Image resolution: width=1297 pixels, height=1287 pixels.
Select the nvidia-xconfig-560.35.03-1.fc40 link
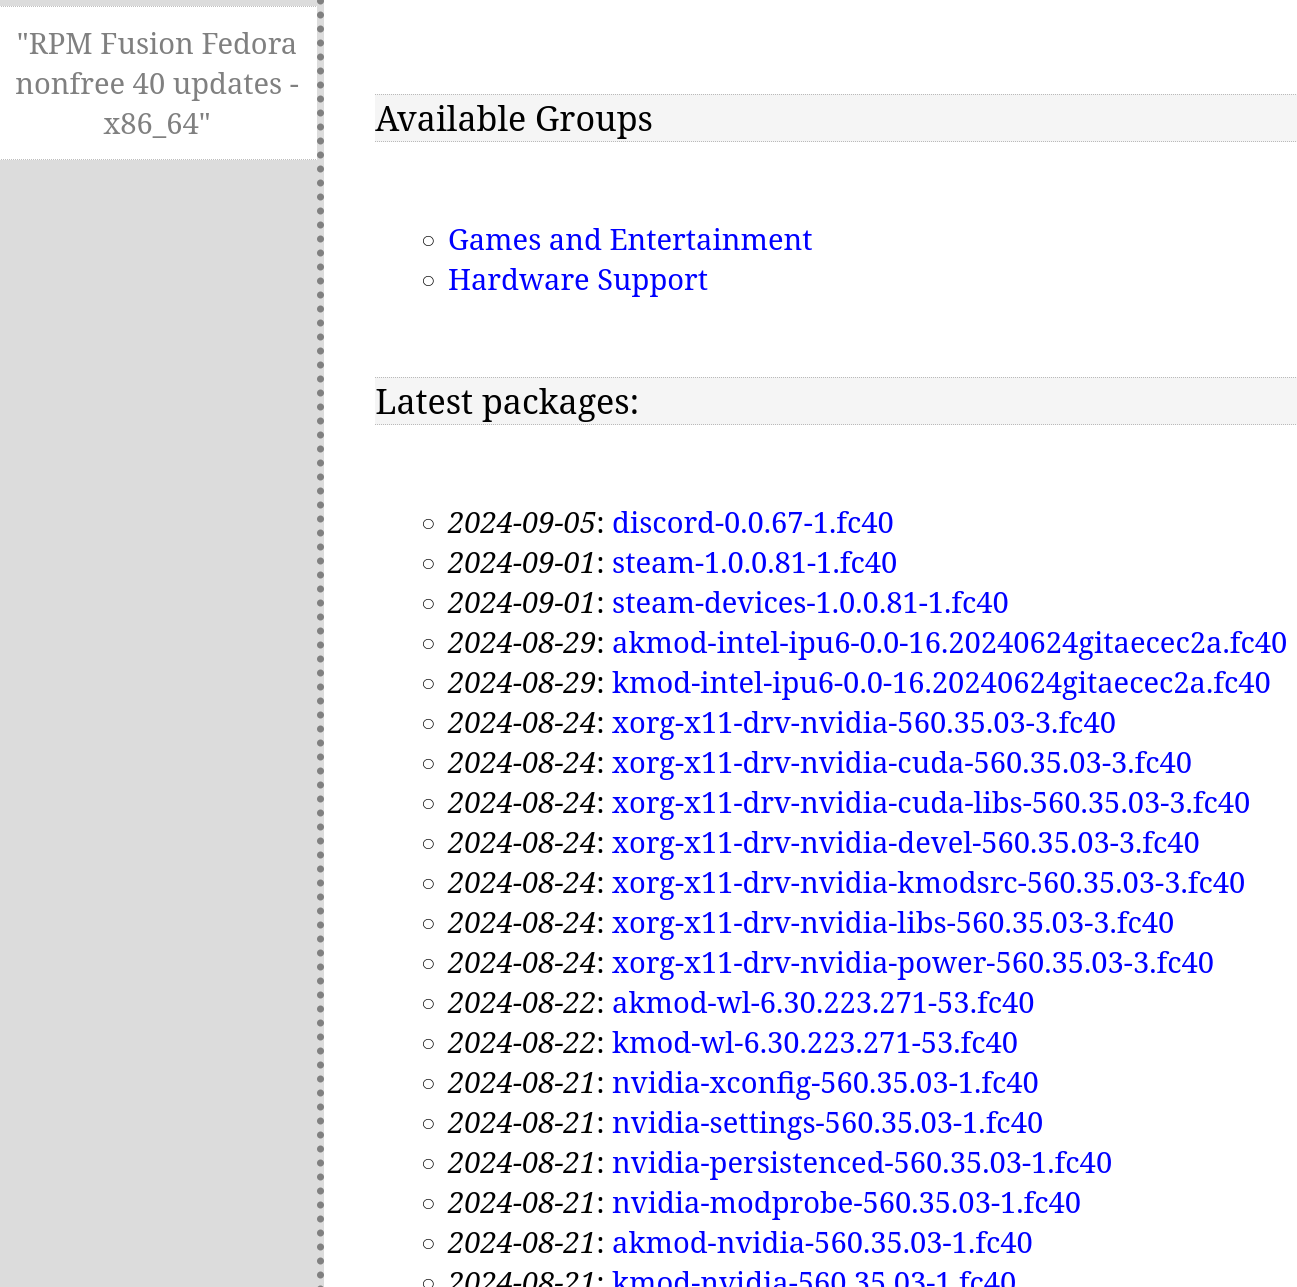825,1083
